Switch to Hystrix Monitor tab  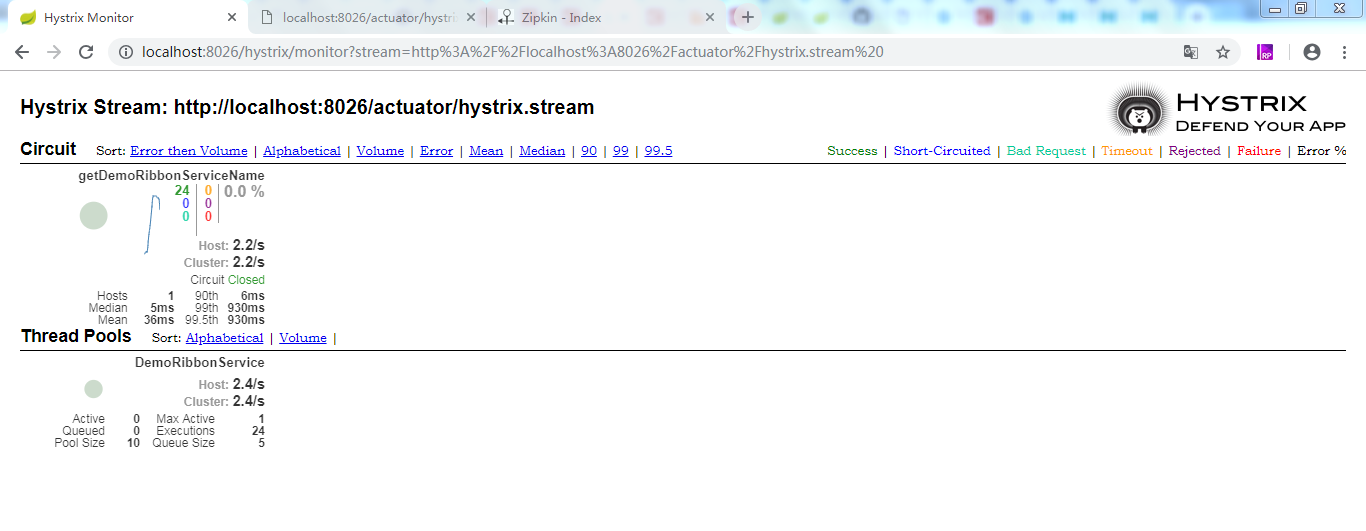click(125, 17)
